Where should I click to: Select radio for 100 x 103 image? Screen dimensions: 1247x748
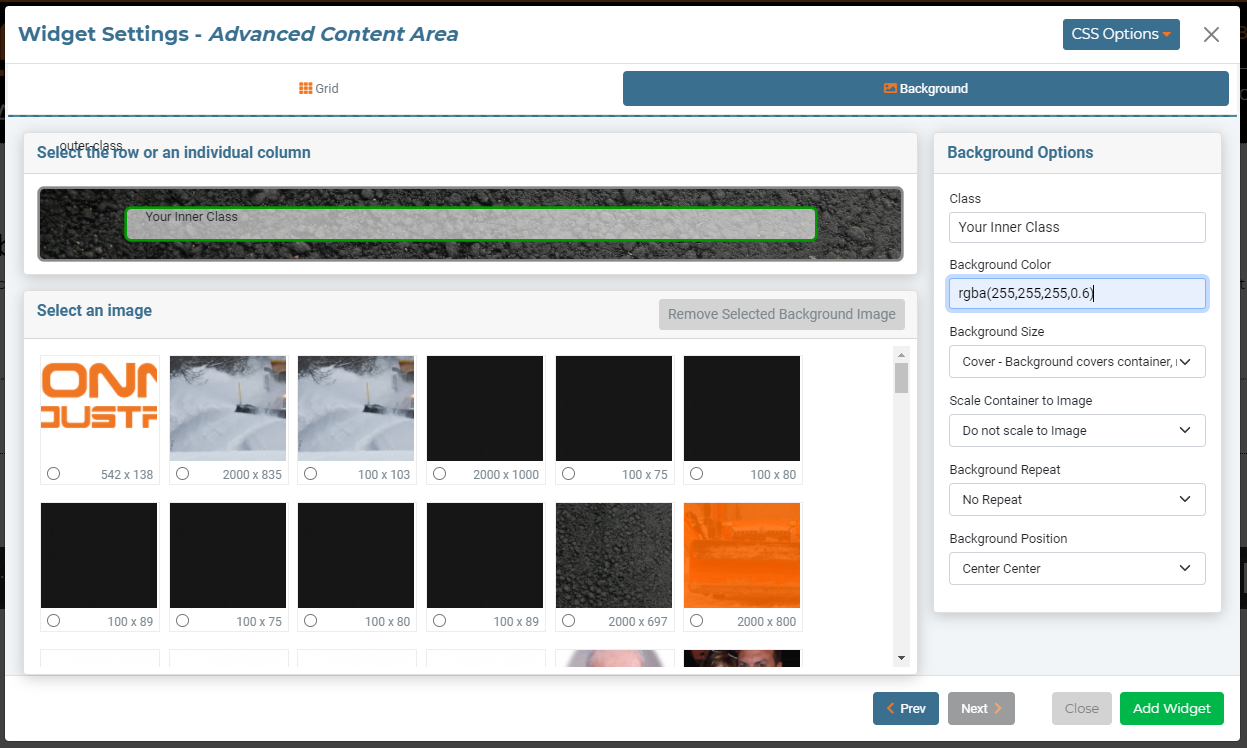(x=310, y=474)
